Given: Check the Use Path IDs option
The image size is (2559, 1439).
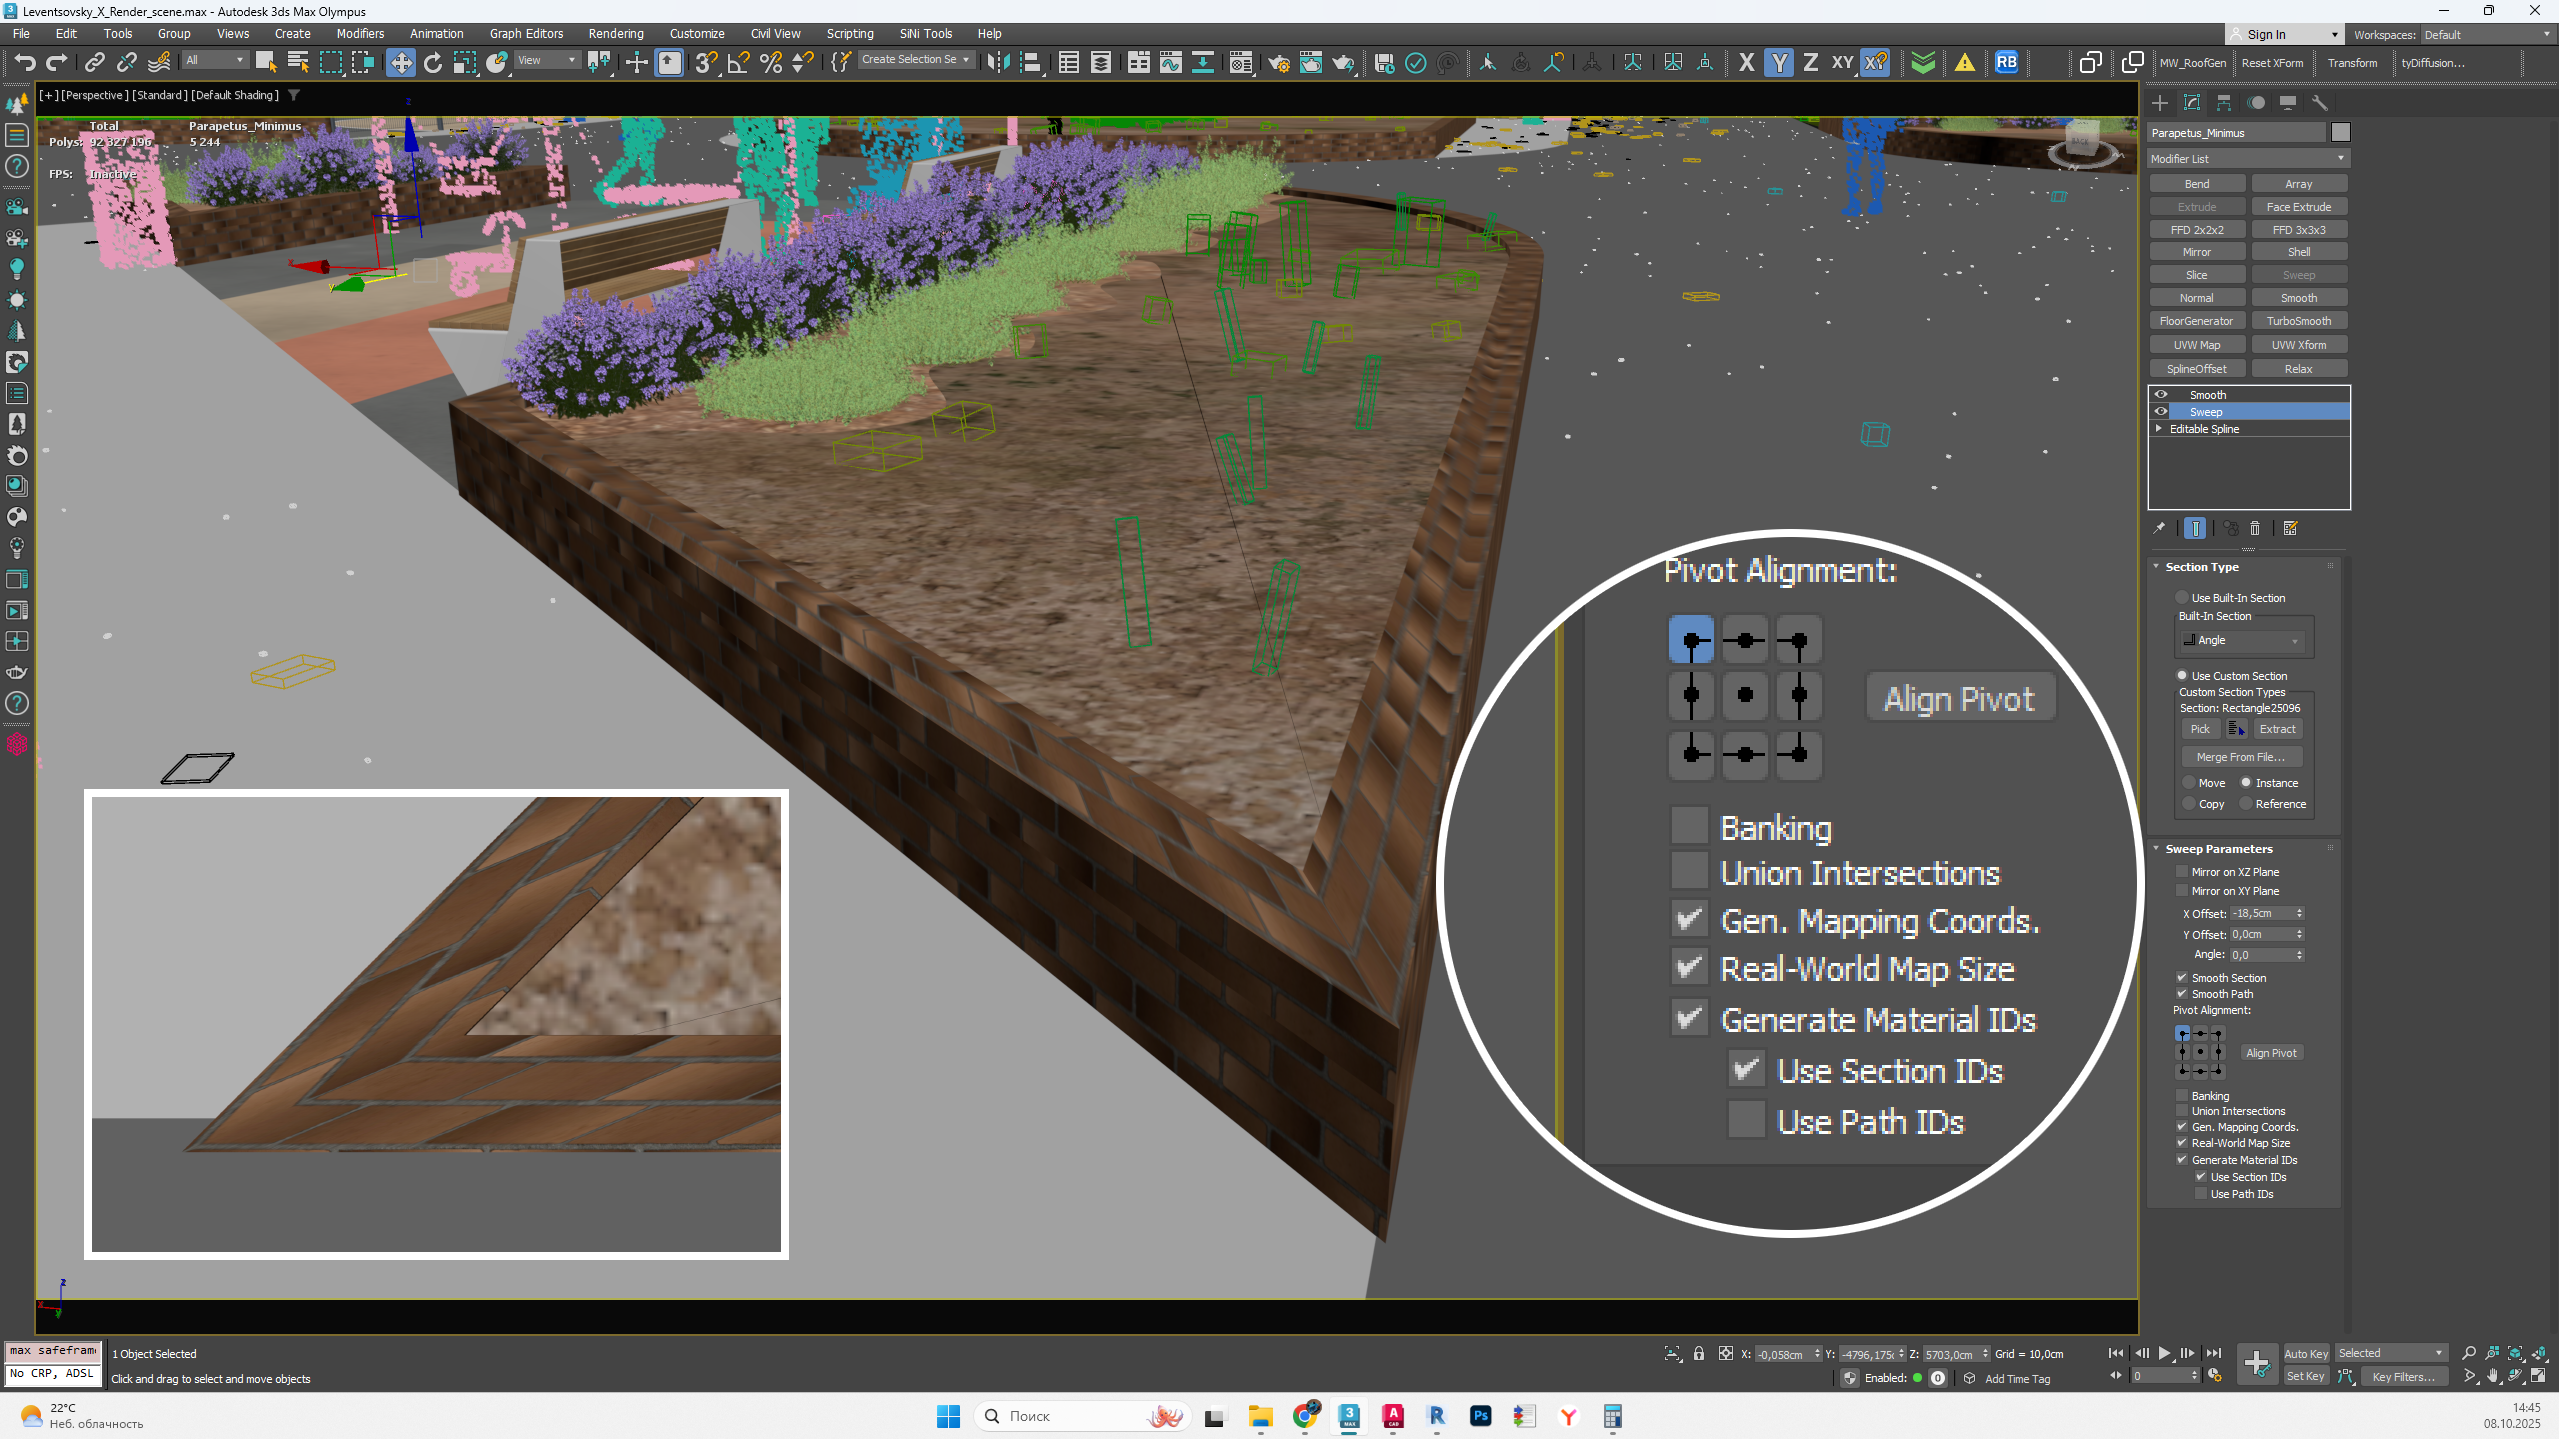Looking at the screenshot, I should pyautogui.click(x=2201, y=1194).
